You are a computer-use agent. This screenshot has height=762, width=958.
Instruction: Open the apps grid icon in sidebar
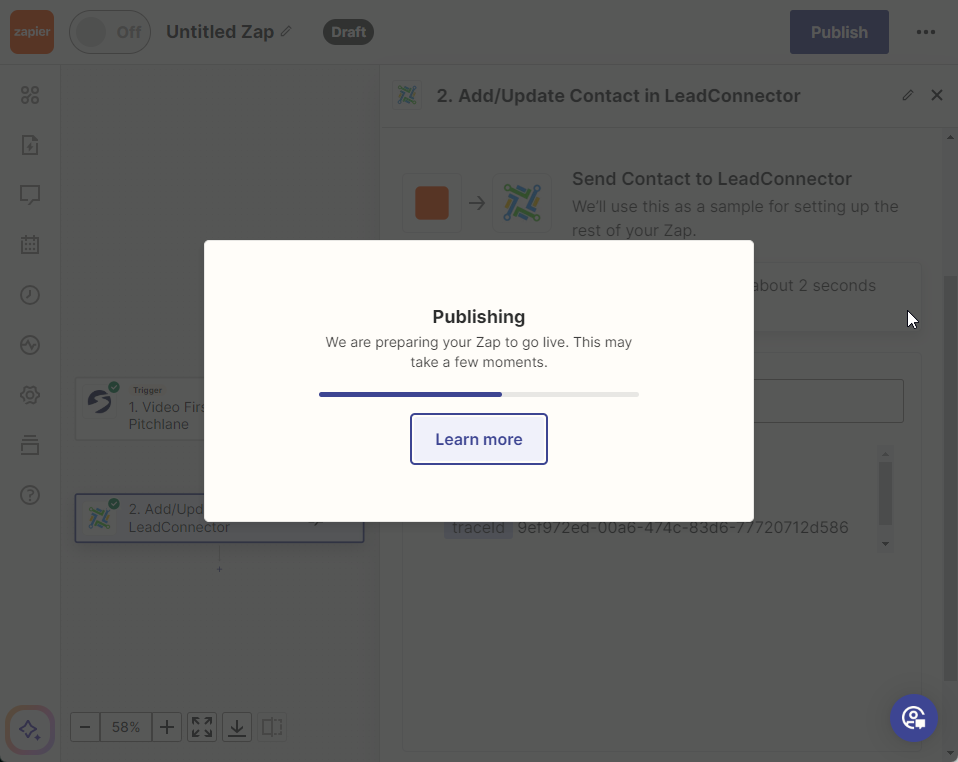point(30,95)
